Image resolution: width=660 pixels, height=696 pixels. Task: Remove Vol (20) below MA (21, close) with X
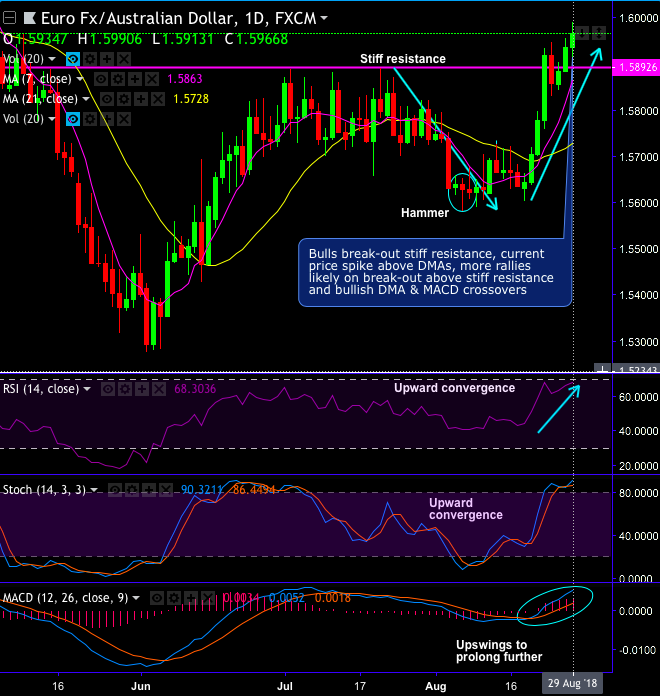[124, 119]
